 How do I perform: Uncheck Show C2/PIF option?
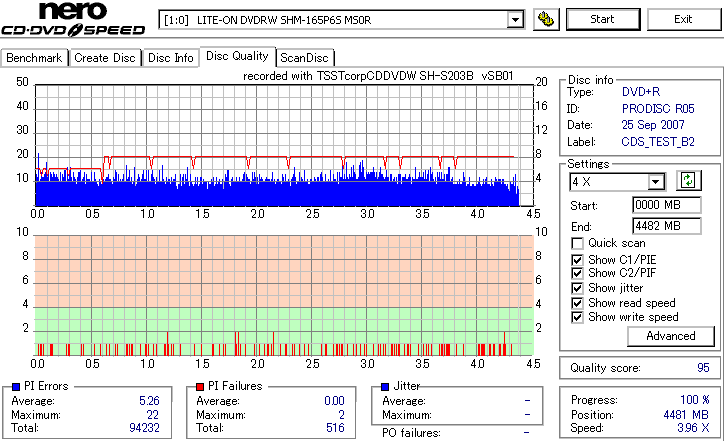pos(577,273)
